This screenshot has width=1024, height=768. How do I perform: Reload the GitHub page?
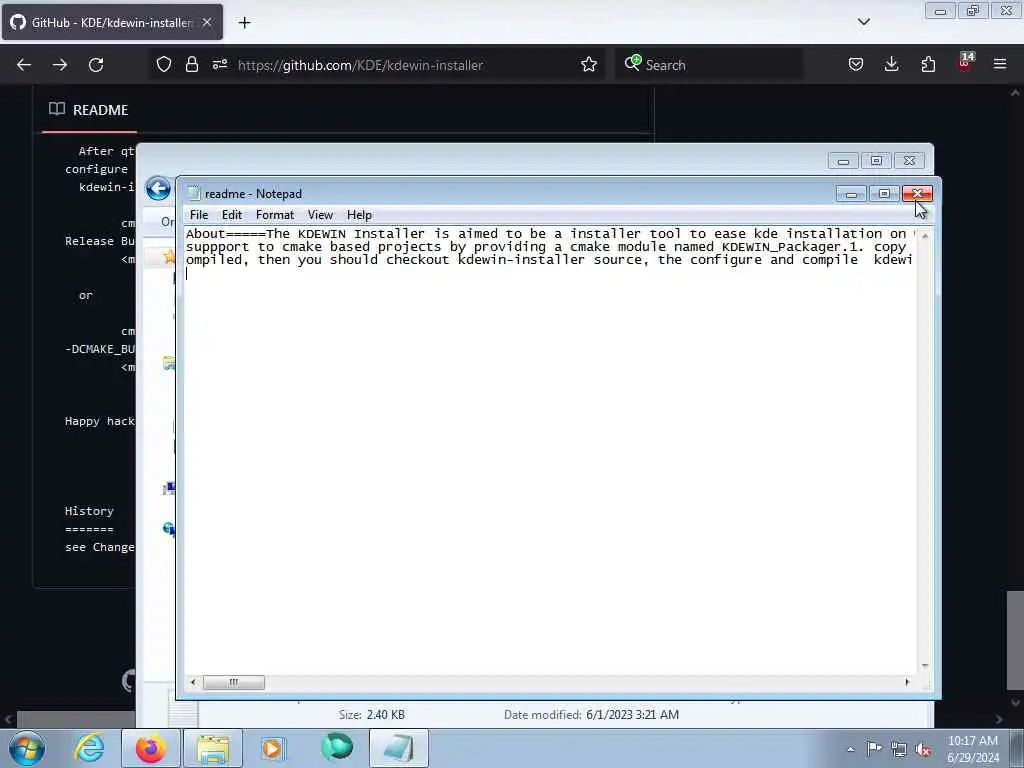tap(96, 65)
